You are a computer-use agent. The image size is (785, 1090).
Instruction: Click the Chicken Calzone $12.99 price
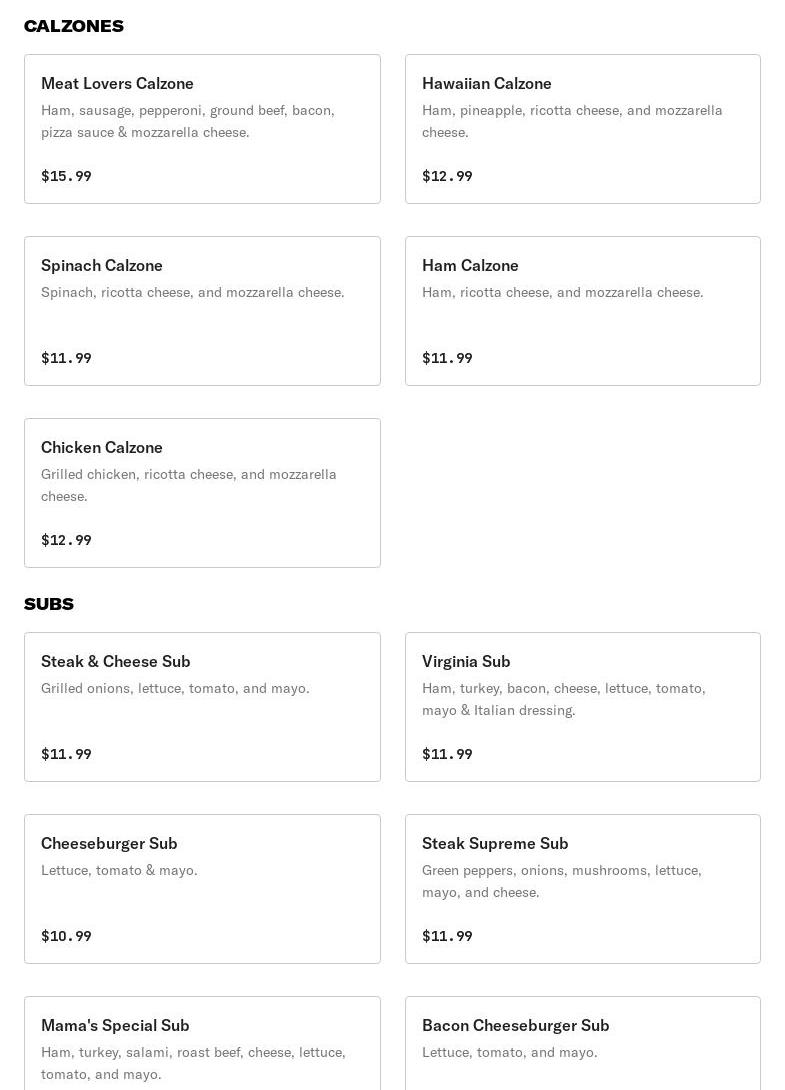pyautogui.click(x=66, y=540)
